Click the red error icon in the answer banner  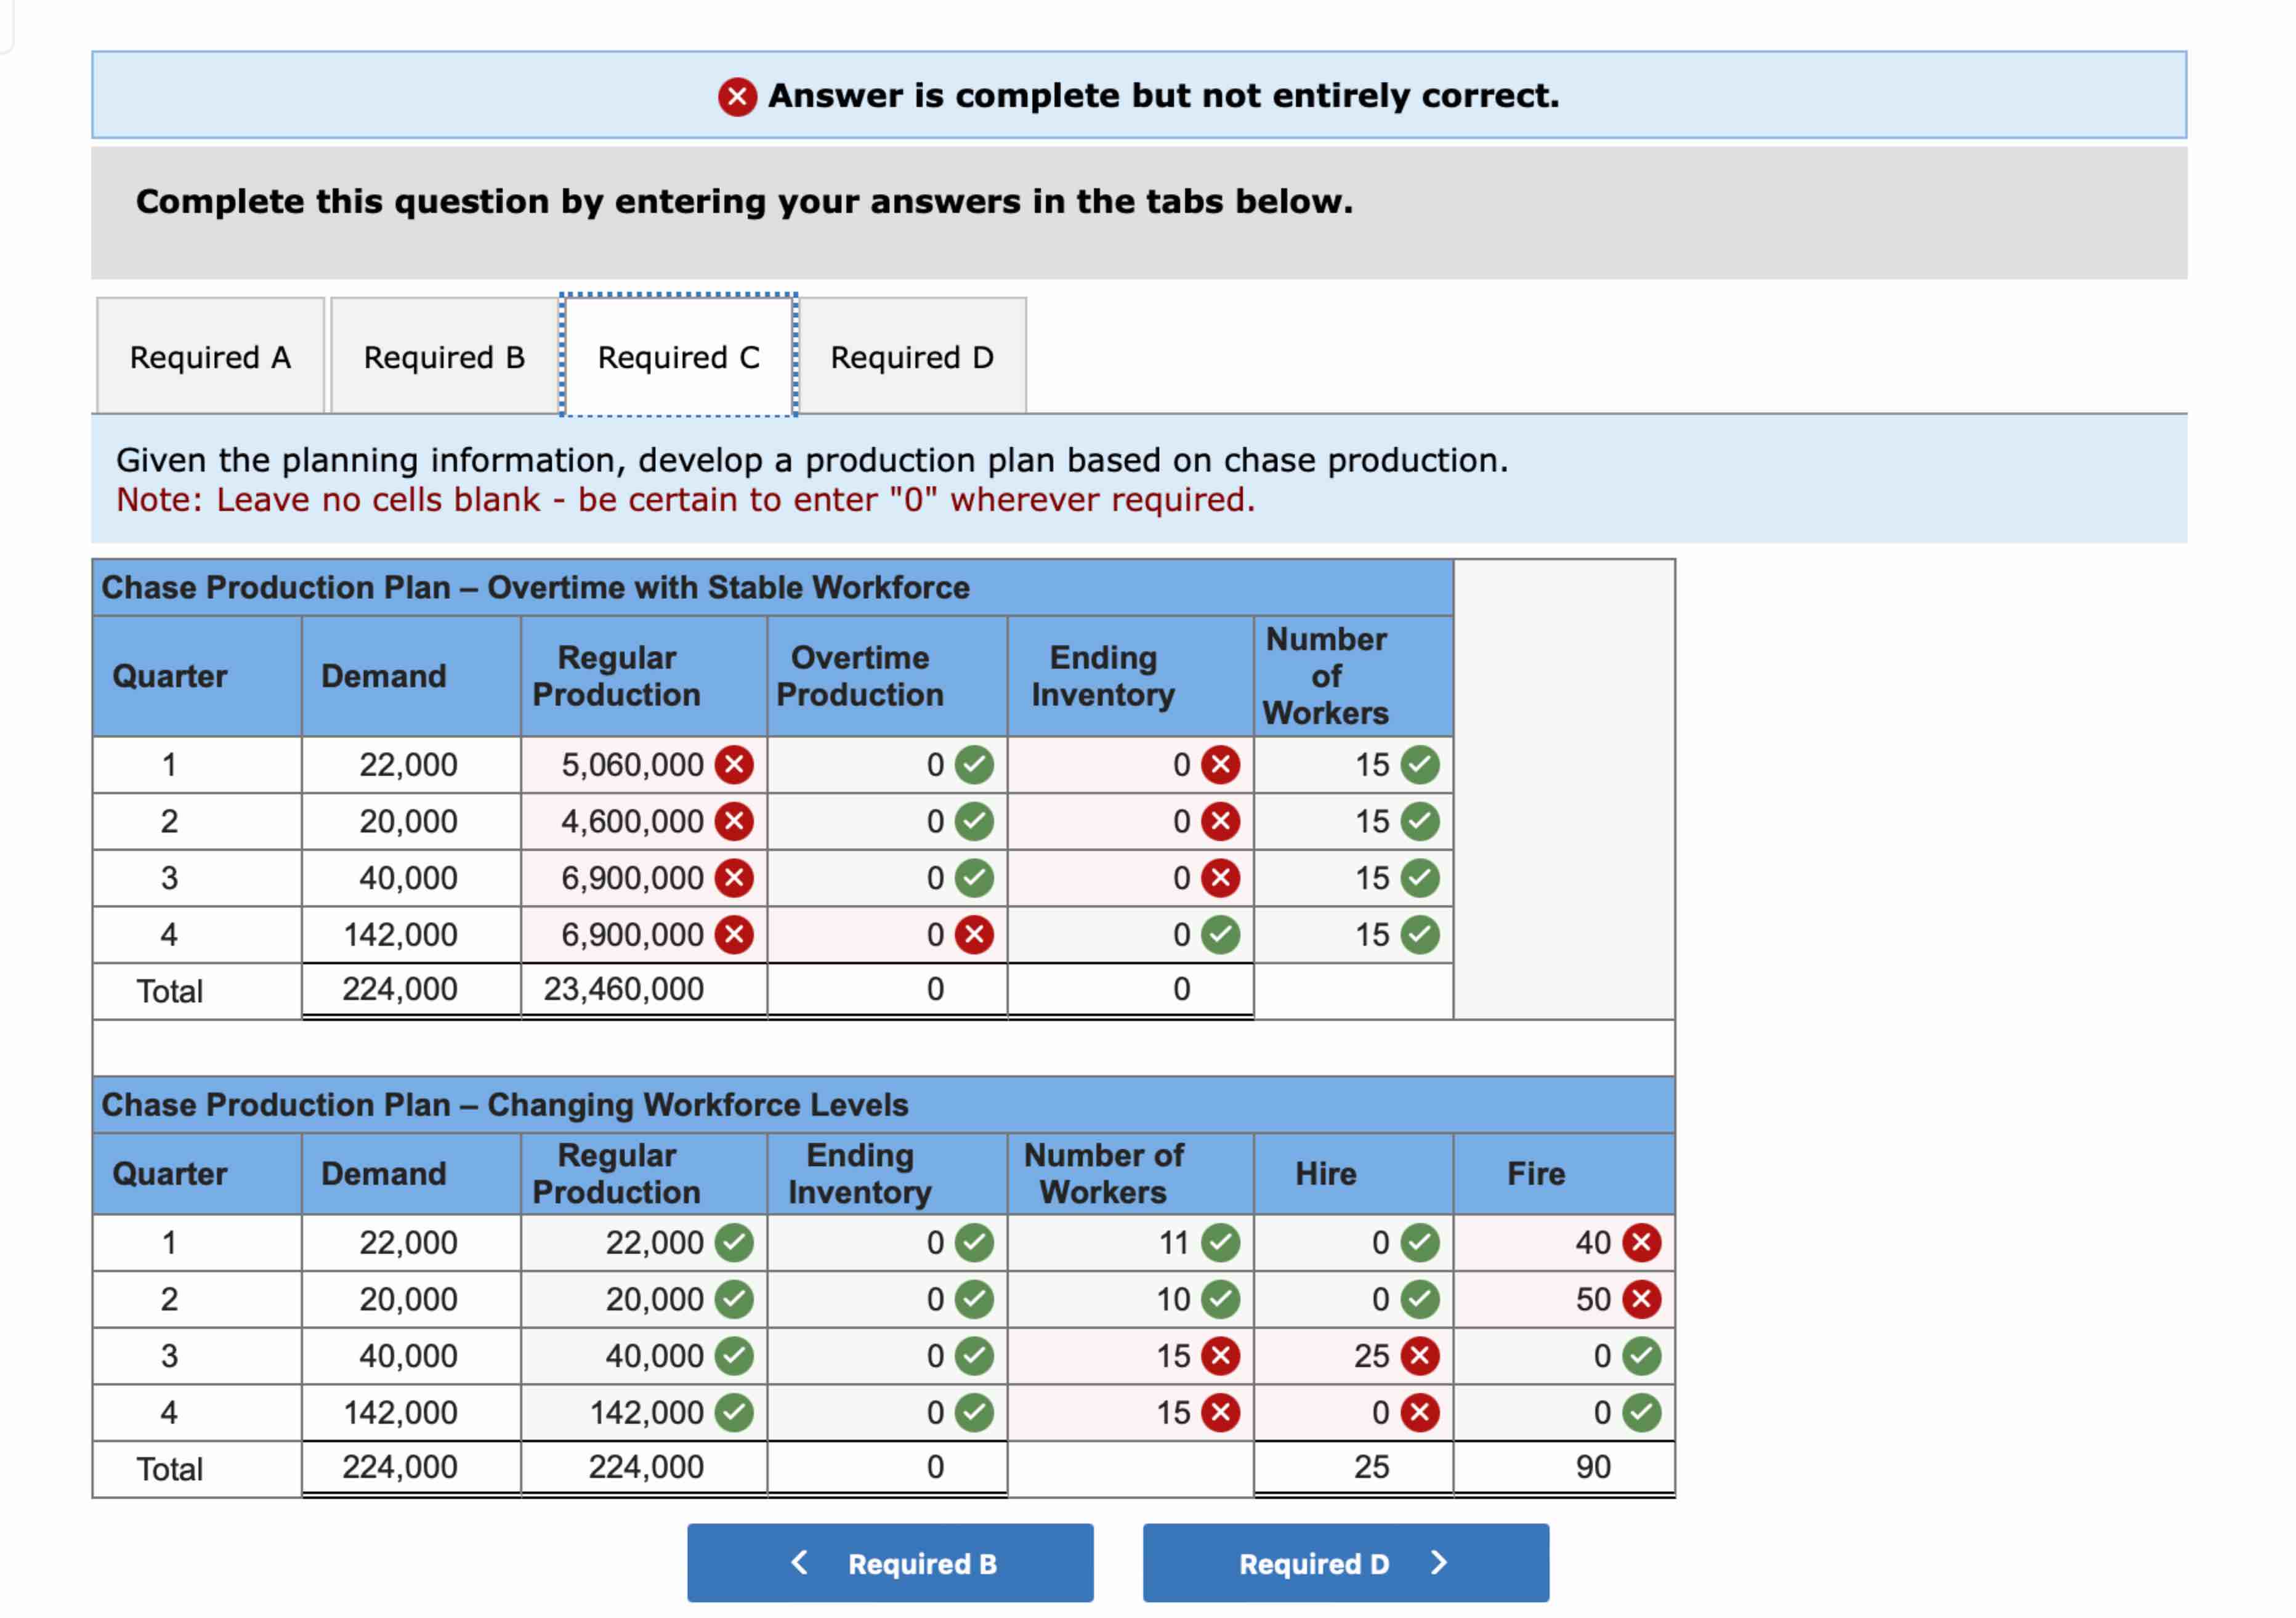tap(737, 96)
